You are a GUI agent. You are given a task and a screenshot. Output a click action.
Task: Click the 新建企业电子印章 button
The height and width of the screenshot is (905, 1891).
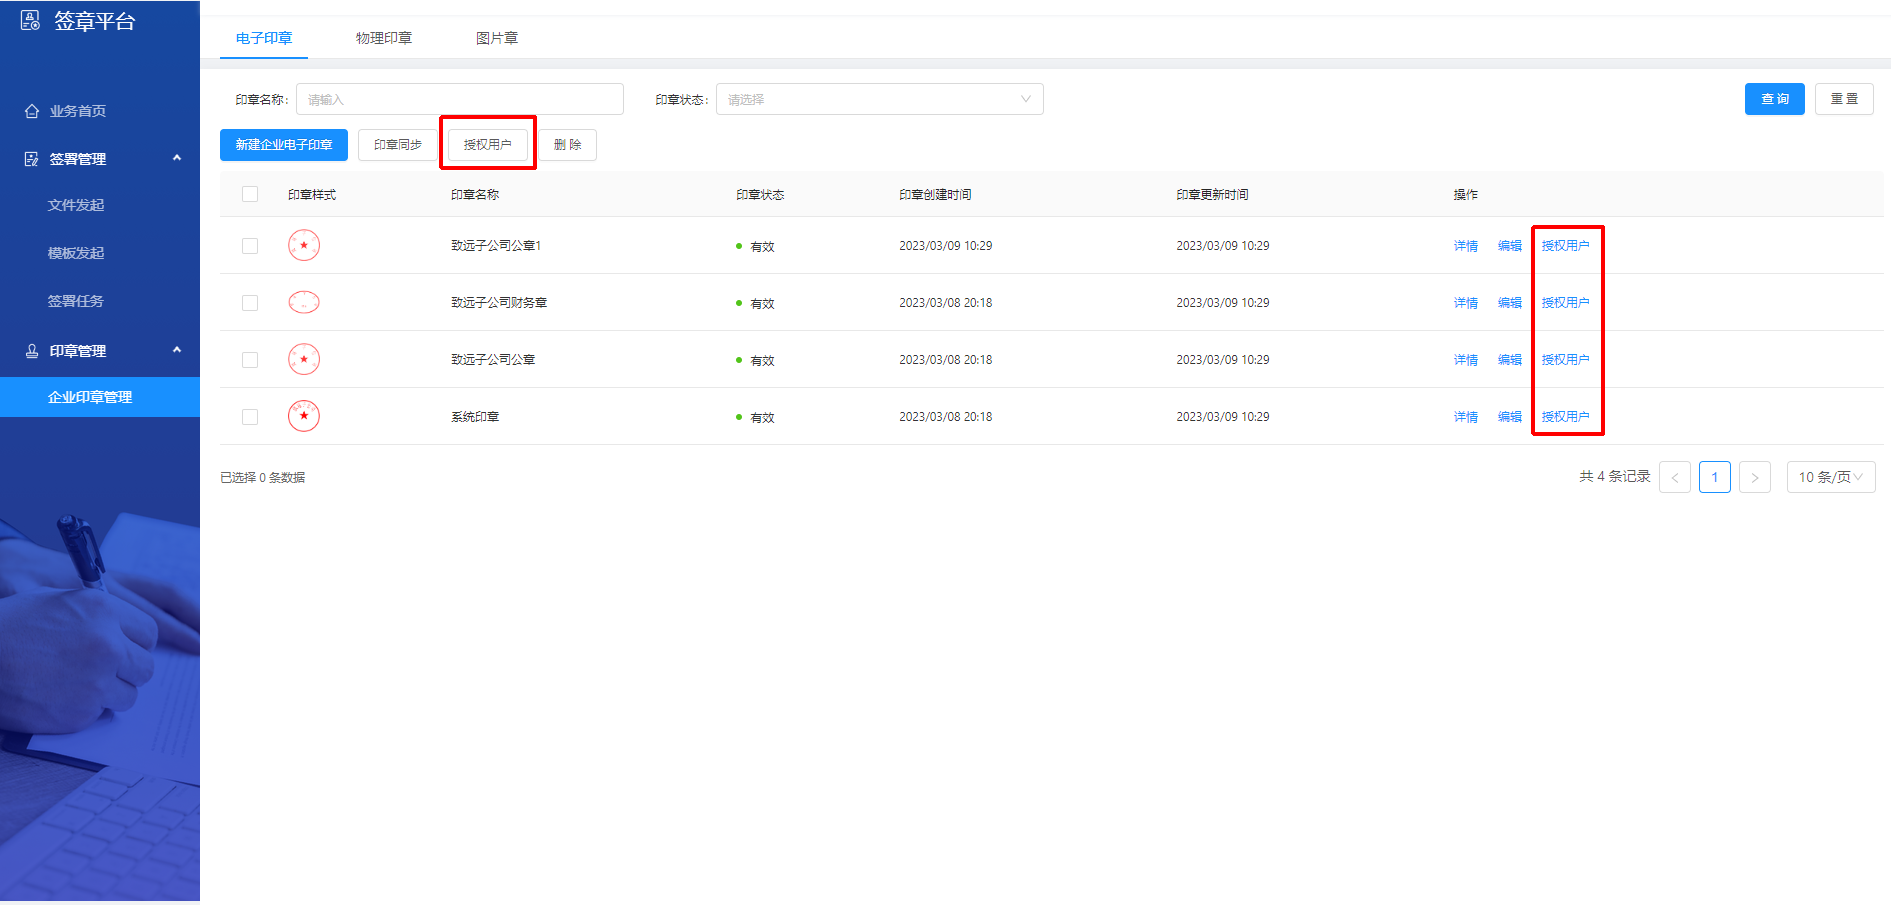(x=284, y=145)
